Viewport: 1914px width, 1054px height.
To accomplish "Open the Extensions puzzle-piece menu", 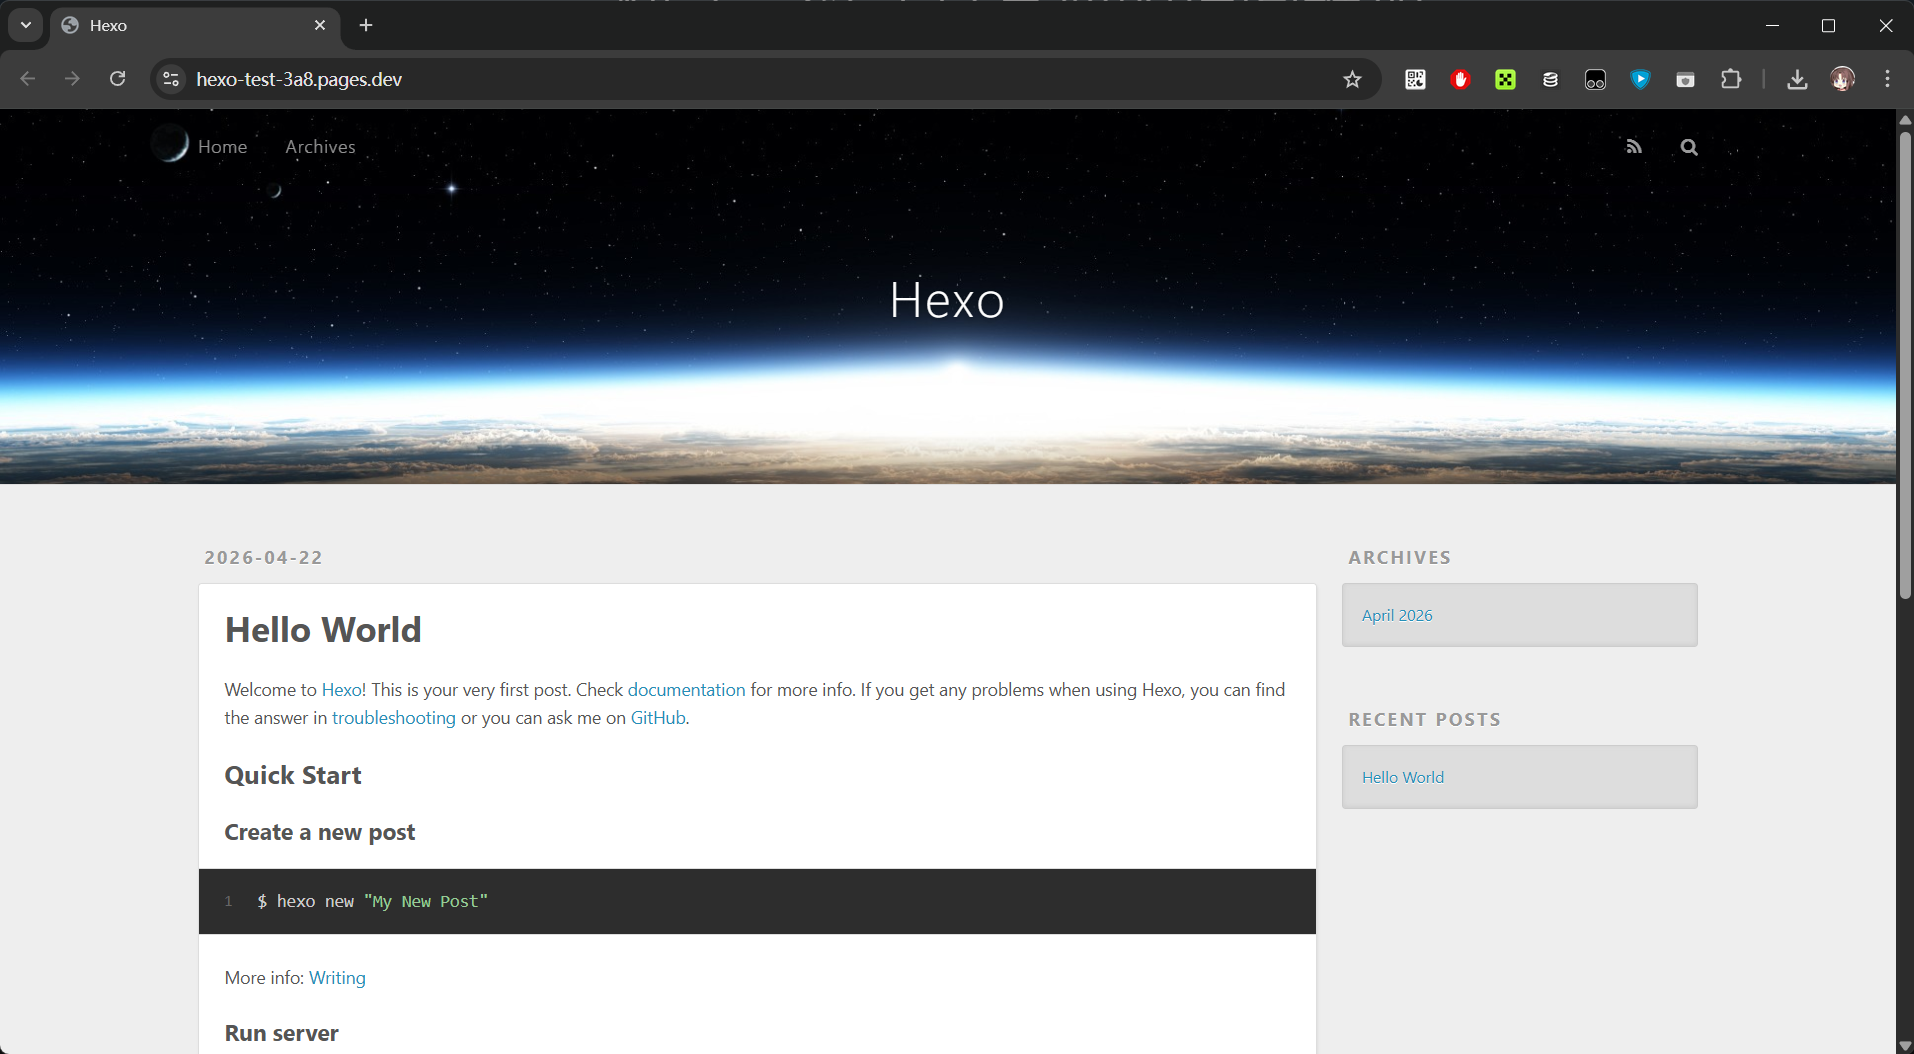I will coord(1731,79).
